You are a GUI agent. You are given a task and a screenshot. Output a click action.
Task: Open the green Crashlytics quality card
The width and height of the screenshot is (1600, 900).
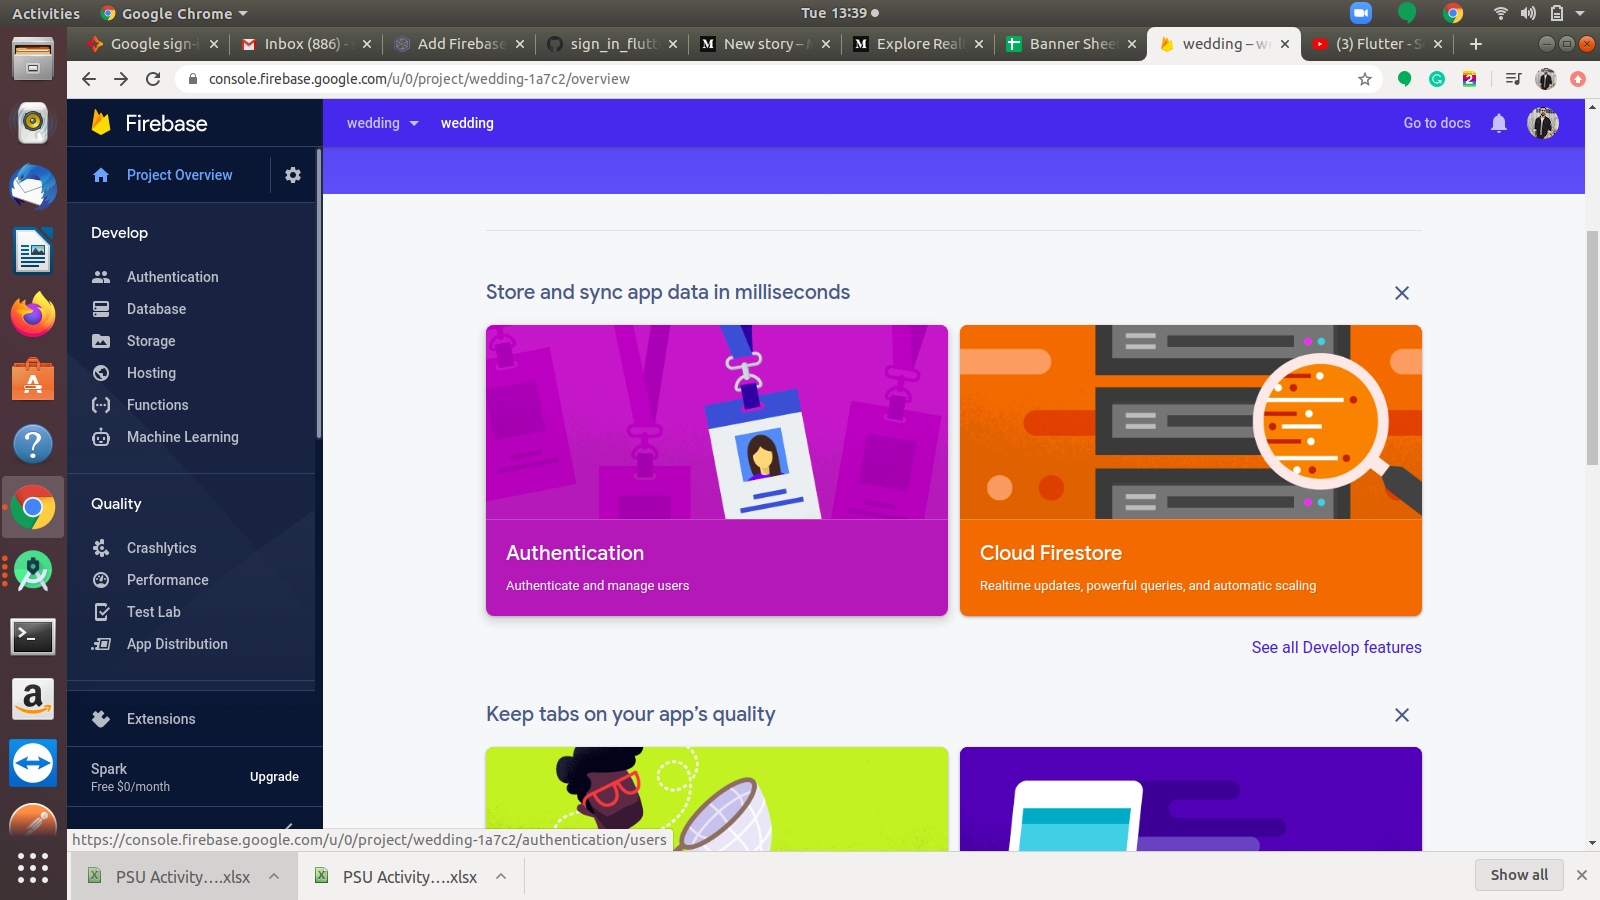point(717,799)
